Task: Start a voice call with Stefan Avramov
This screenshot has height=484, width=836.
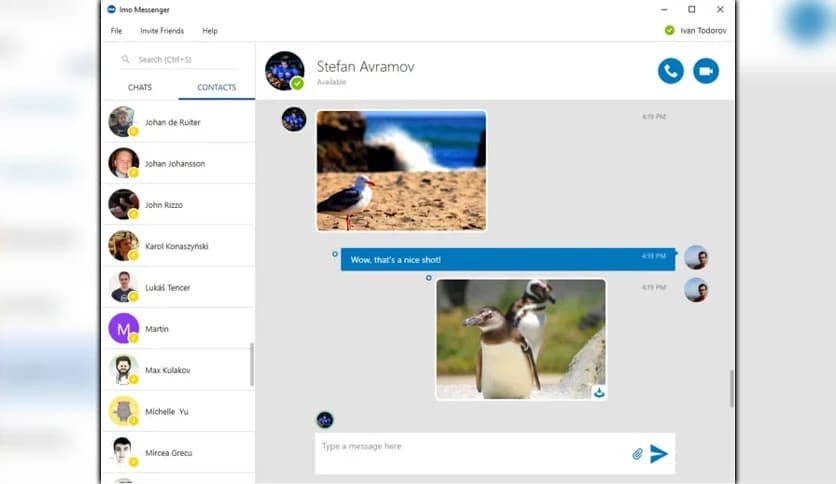Action: pyautogui.click(x=670, y=71)
